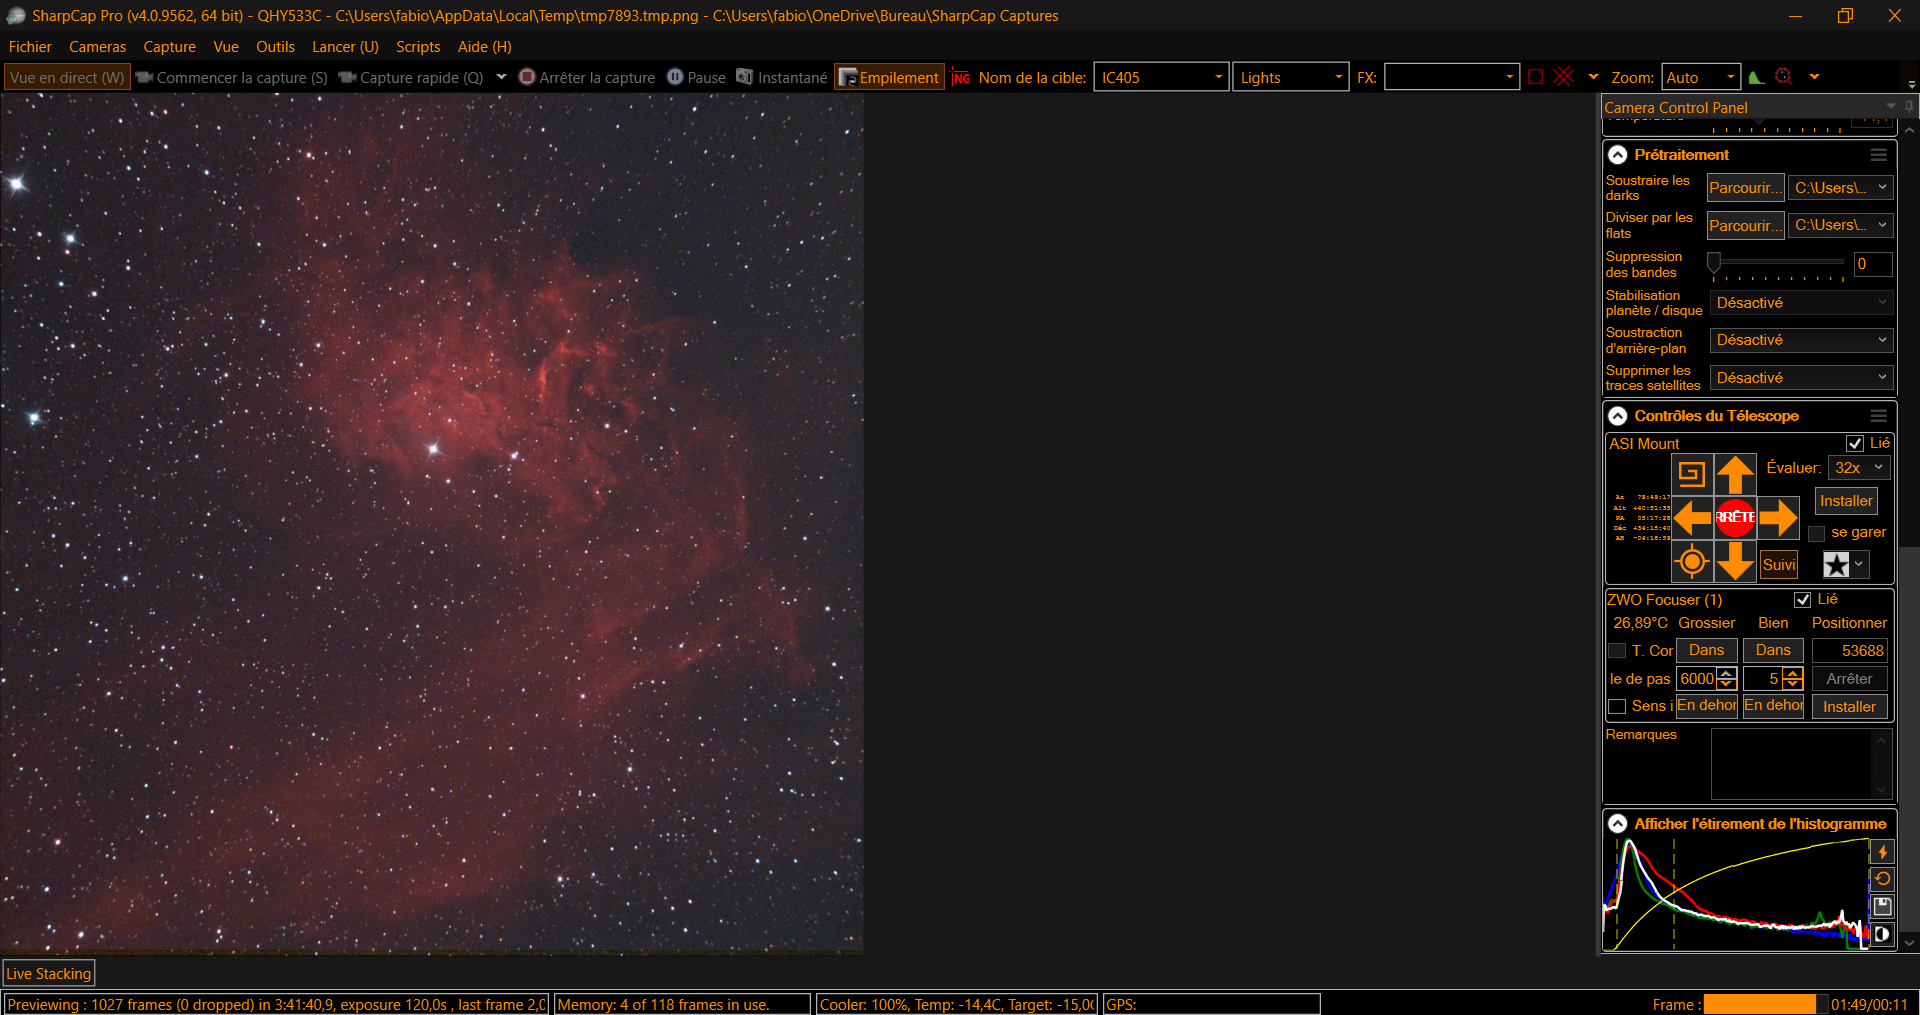Image resolution: width=1920 pixels, height=1015 pixels.
Task: Apply auto-stretch with the lightning bolt icon
Action: [x=1882, y=852]
